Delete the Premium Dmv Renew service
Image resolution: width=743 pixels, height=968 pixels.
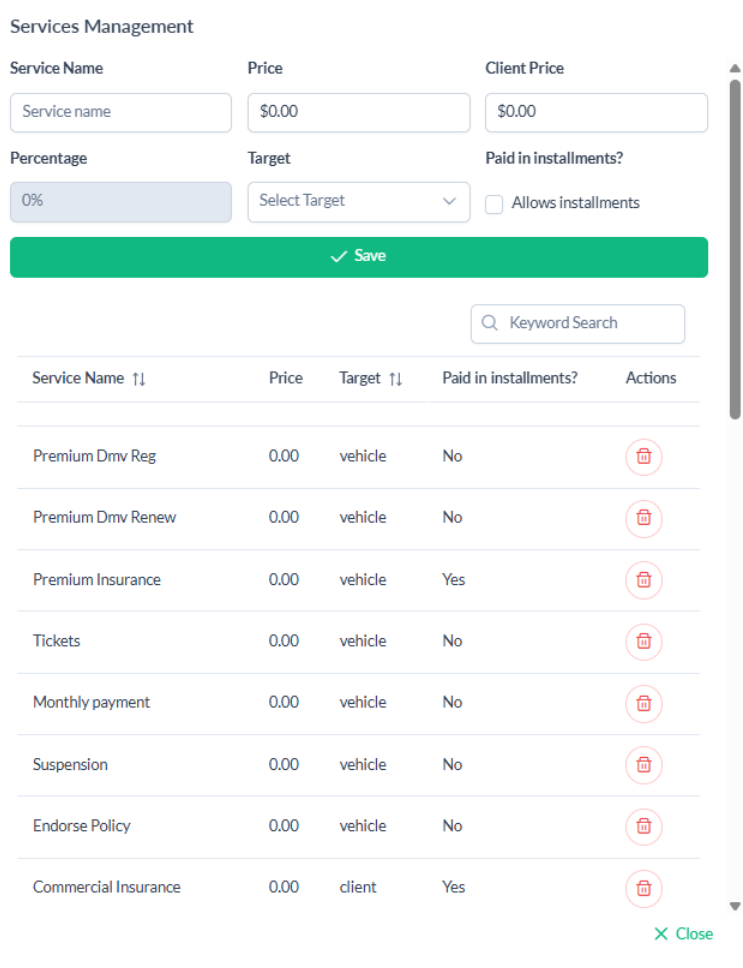[644, 518]
